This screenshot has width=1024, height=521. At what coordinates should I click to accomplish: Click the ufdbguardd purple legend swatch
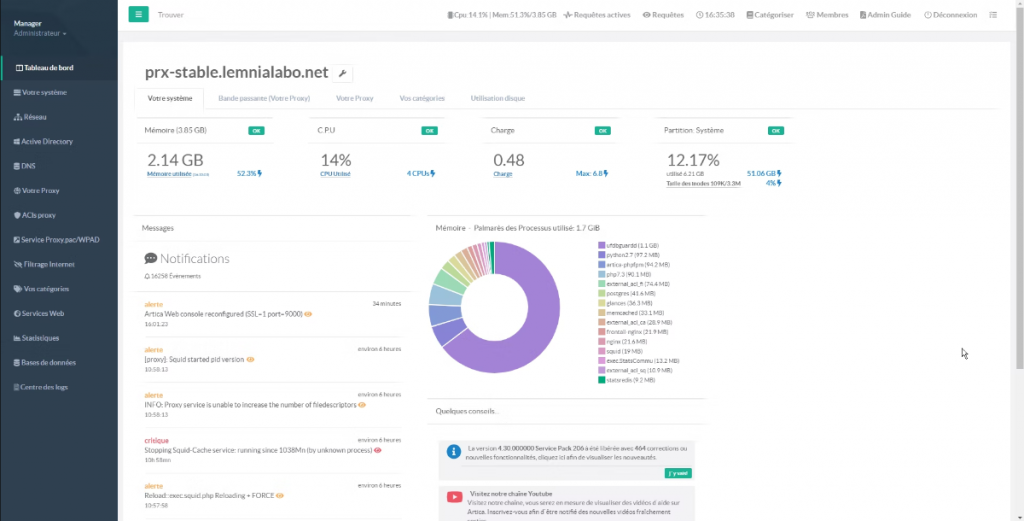coord(601,245)
